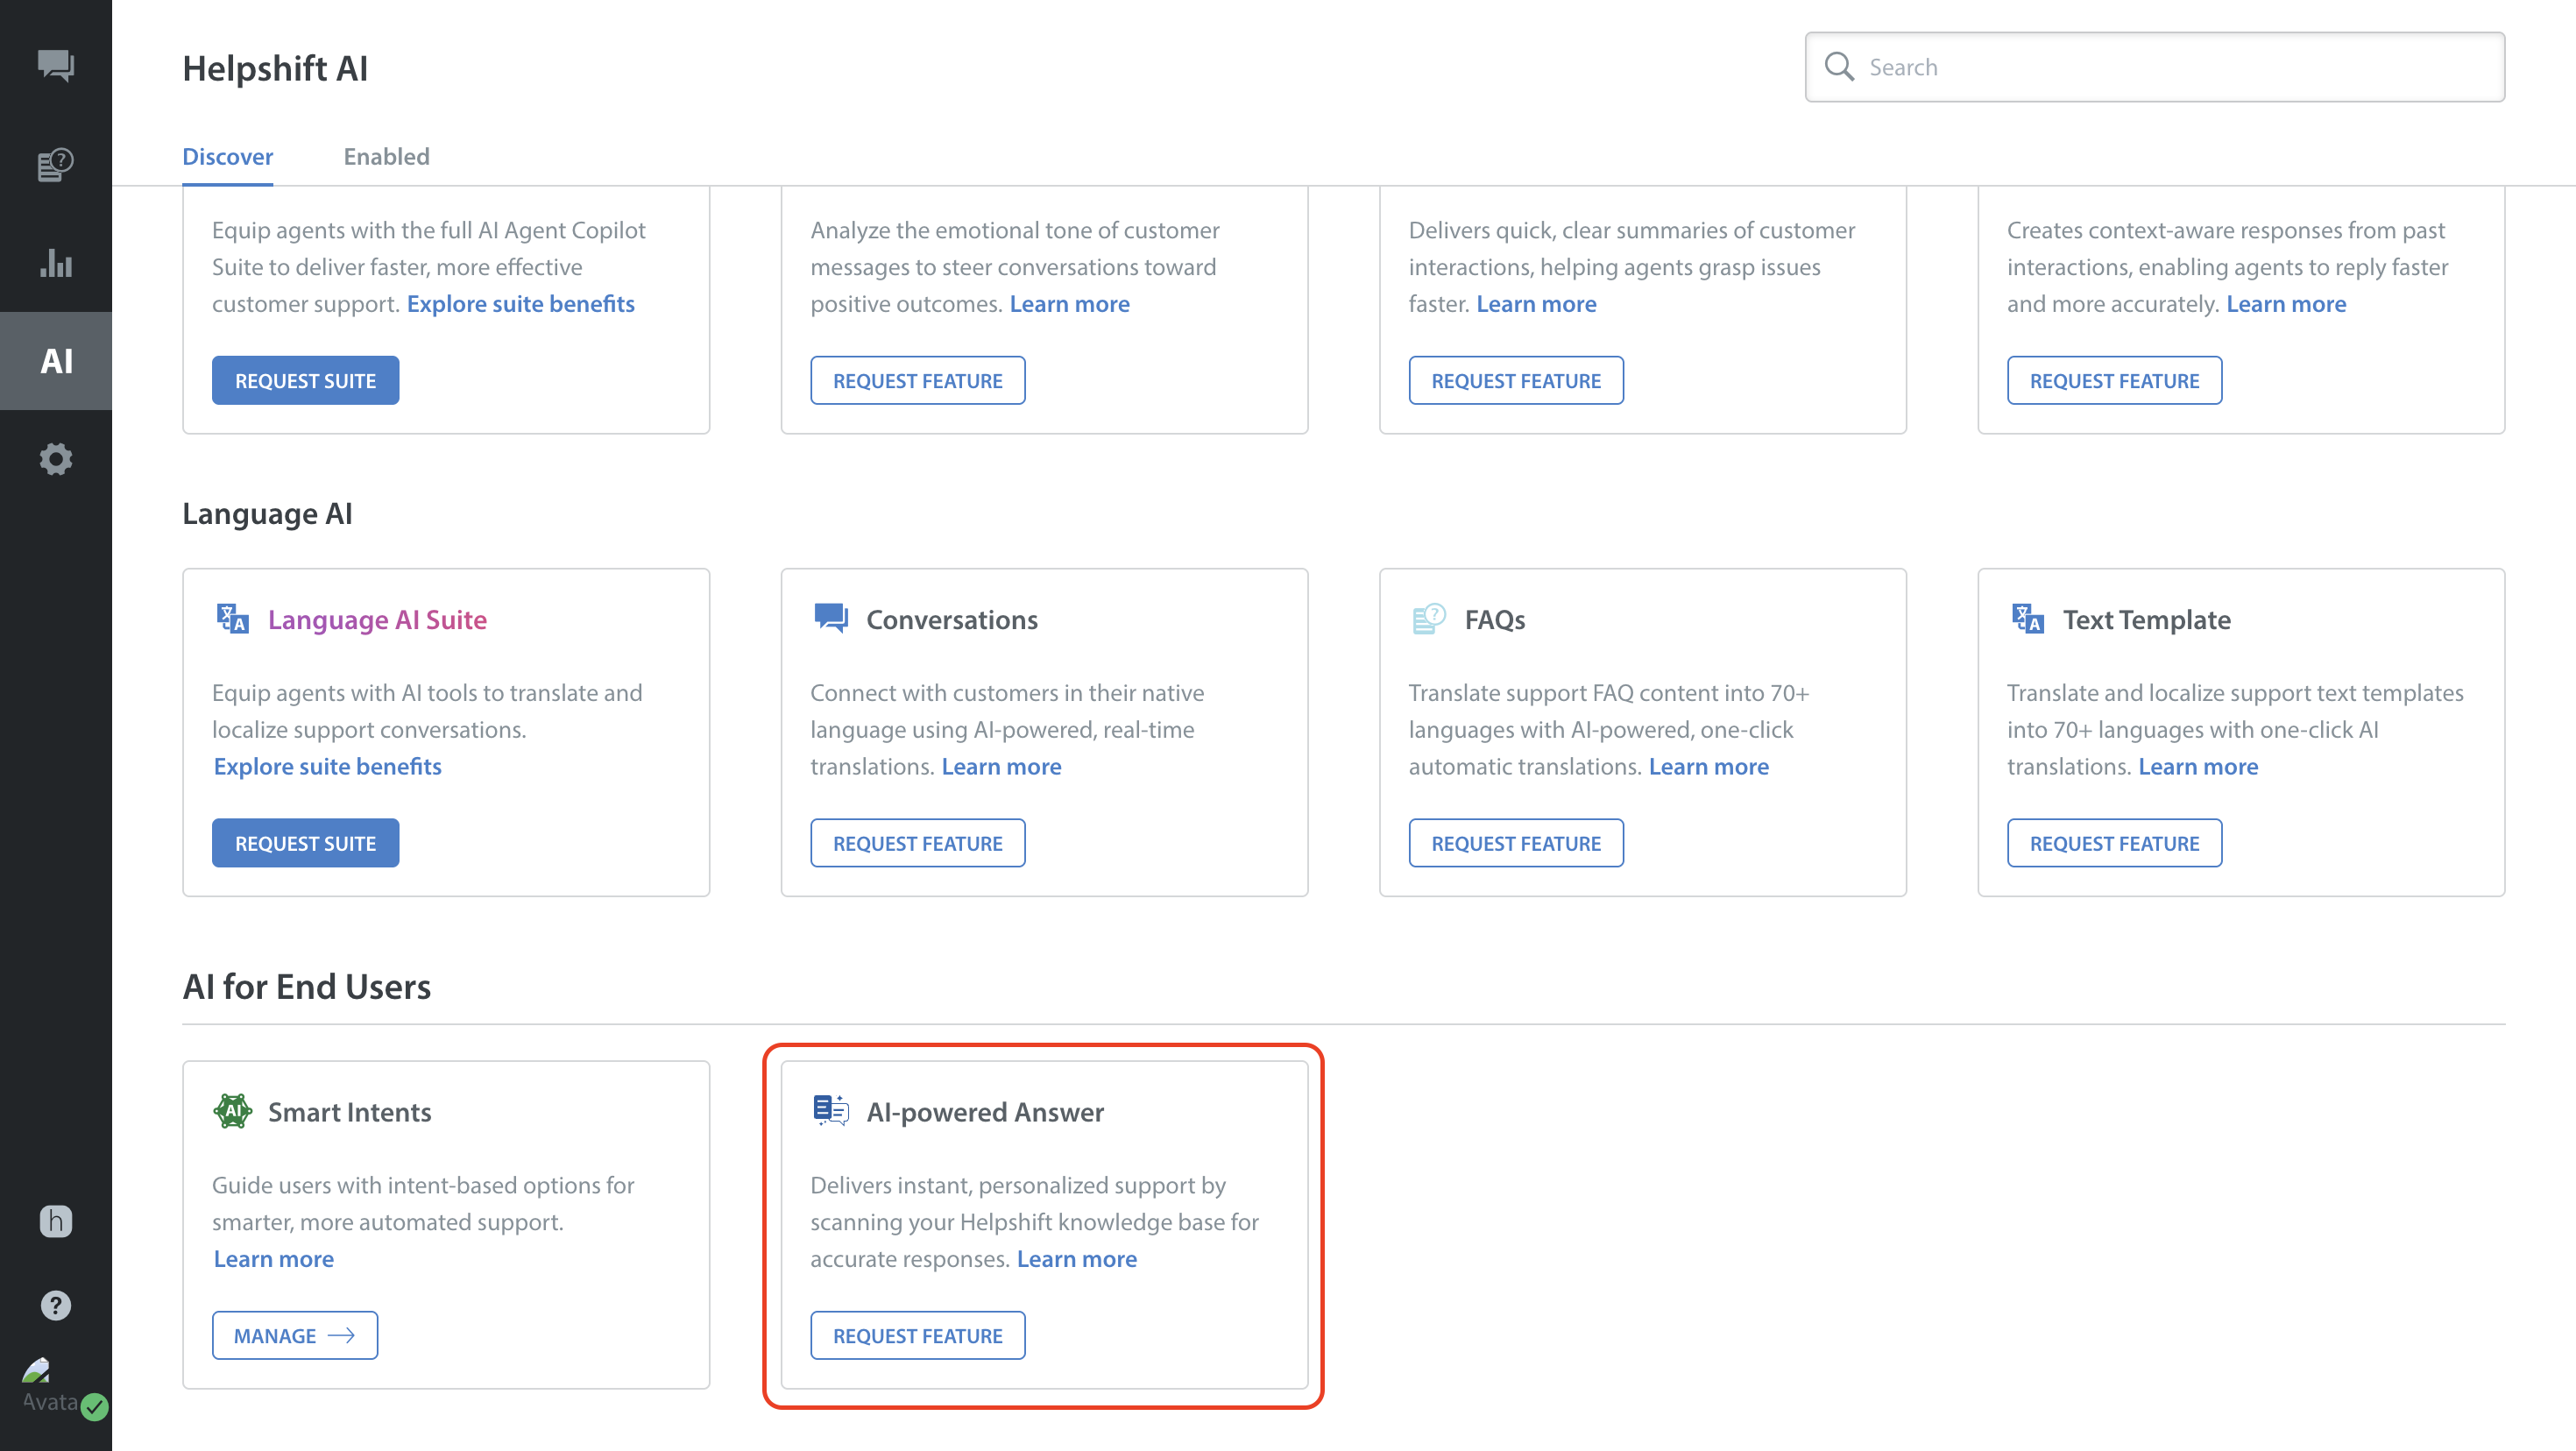Click the AI-powered Answer card icon
Image resolution: width=2576 pixels, height=1451 pixels.
(x=830, y=1110)
